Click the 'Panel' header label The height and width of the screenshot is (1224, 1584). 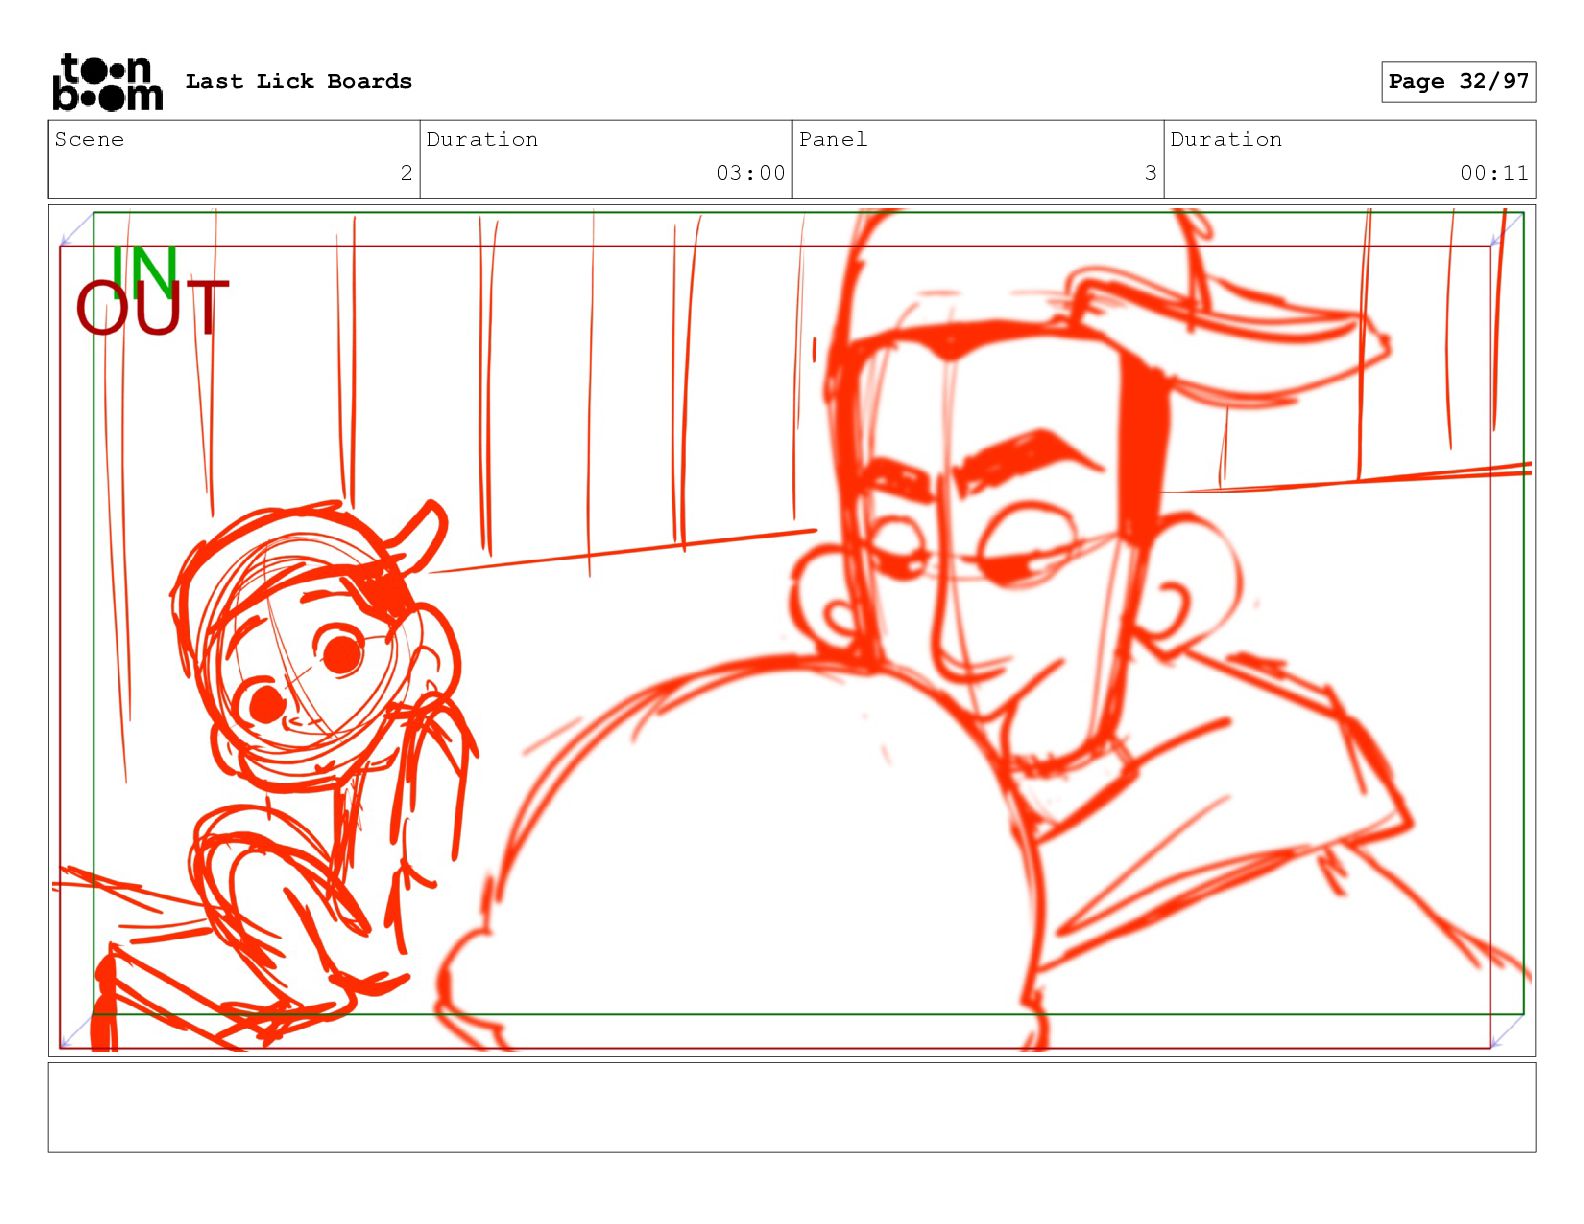pos(833,140)
